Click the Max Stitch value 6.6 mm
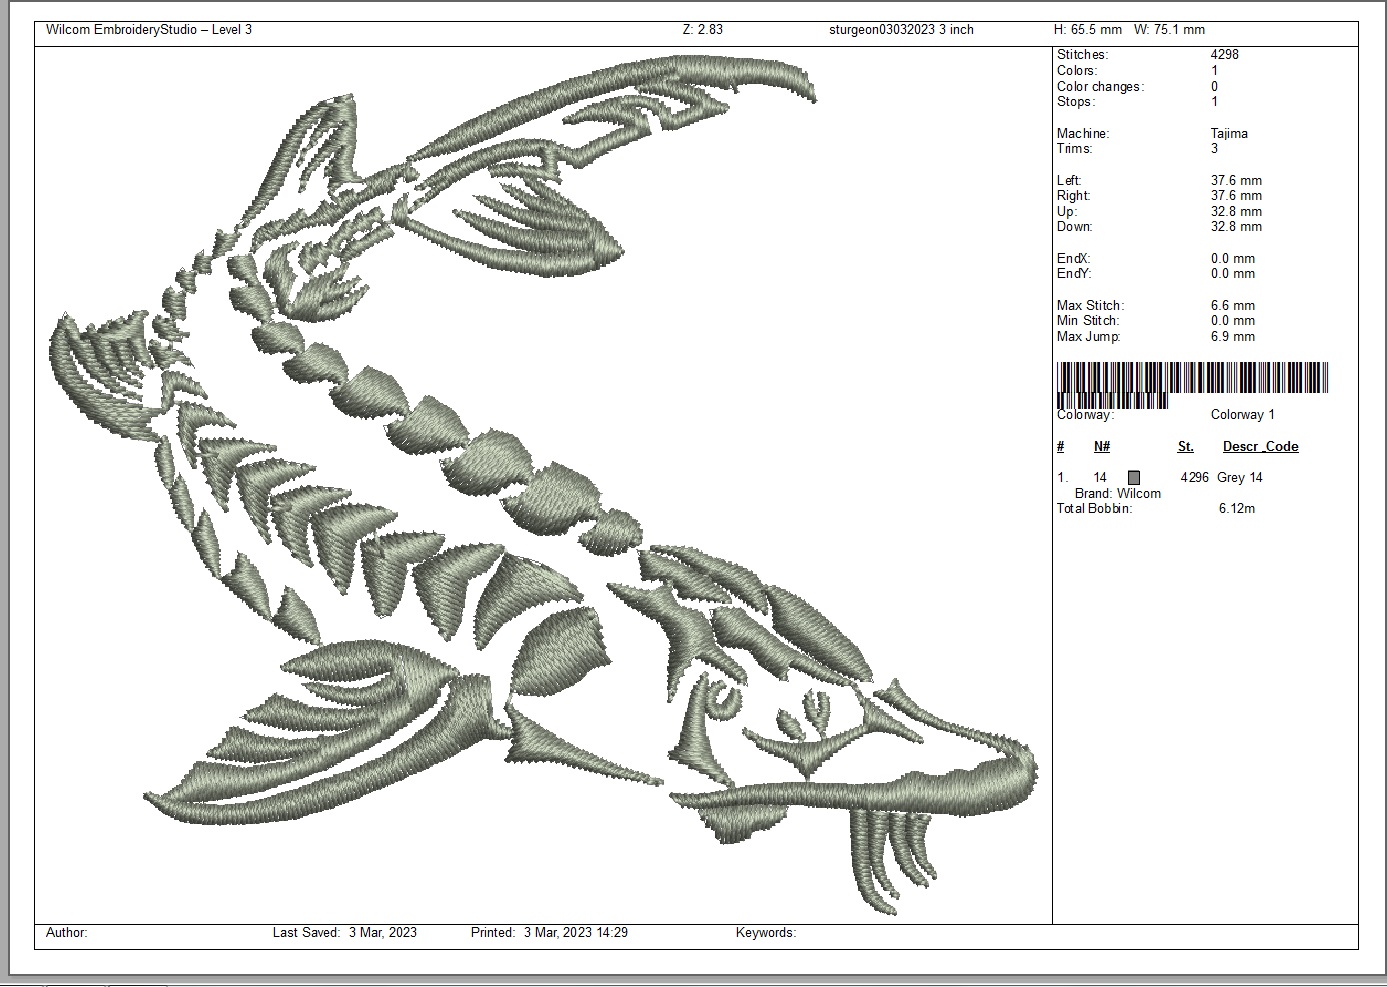Screen dimensions: 1387x987 tap(1232, 306)
